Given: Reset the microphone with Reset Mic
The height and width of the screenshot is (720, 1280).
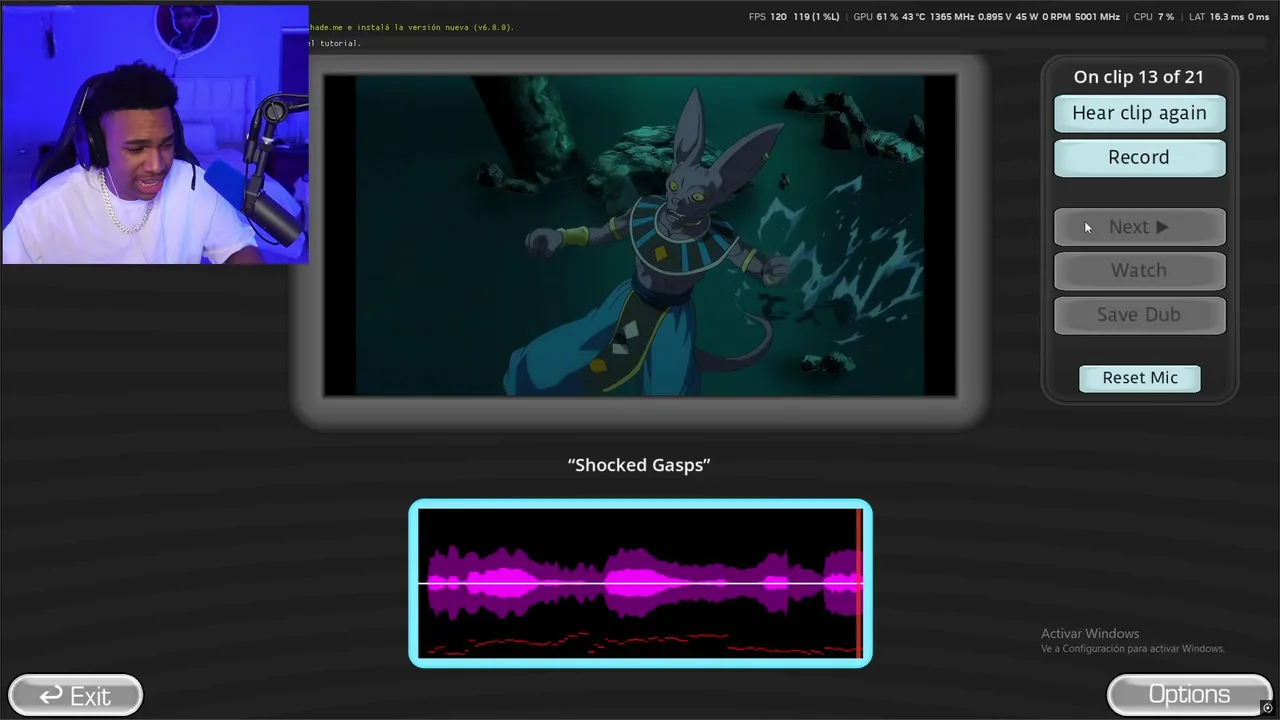Looking at the screenshot, I should pyautogui.click(x=1140, y=378).
